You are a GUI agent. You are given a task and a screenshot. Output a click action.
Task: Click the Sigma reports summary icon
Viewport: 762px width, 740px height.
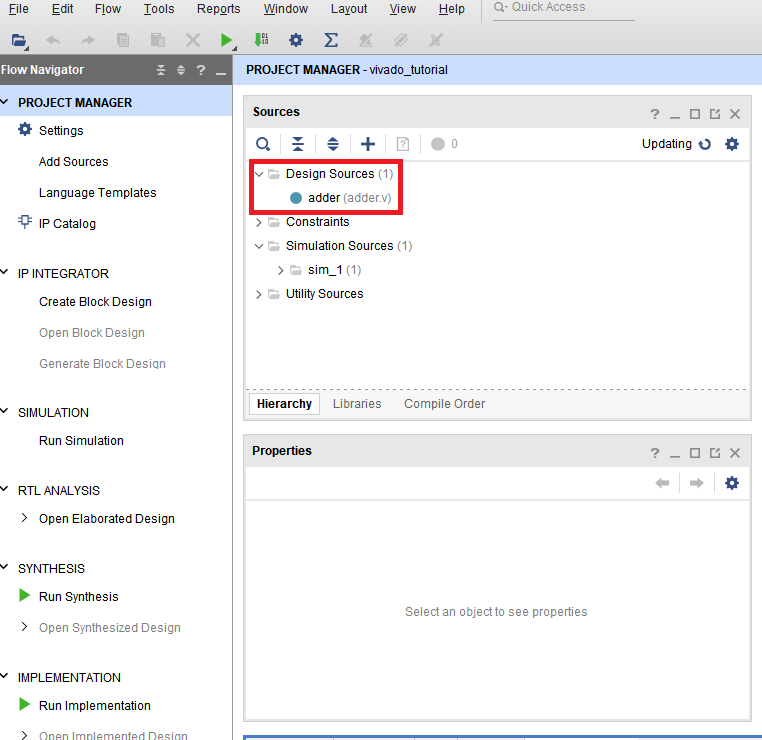pyautogui.click(x=331, y=40)
